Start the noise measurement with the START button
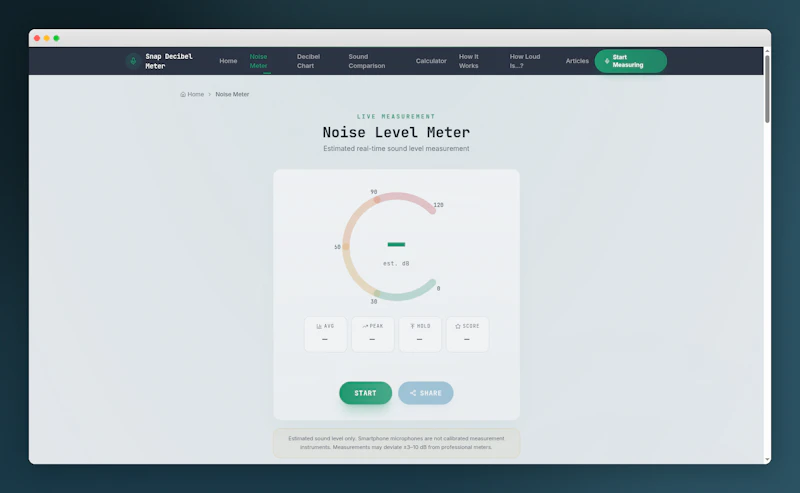Image resolution: width=800 pixels, height=493 pixels. [x=365, y=393]
